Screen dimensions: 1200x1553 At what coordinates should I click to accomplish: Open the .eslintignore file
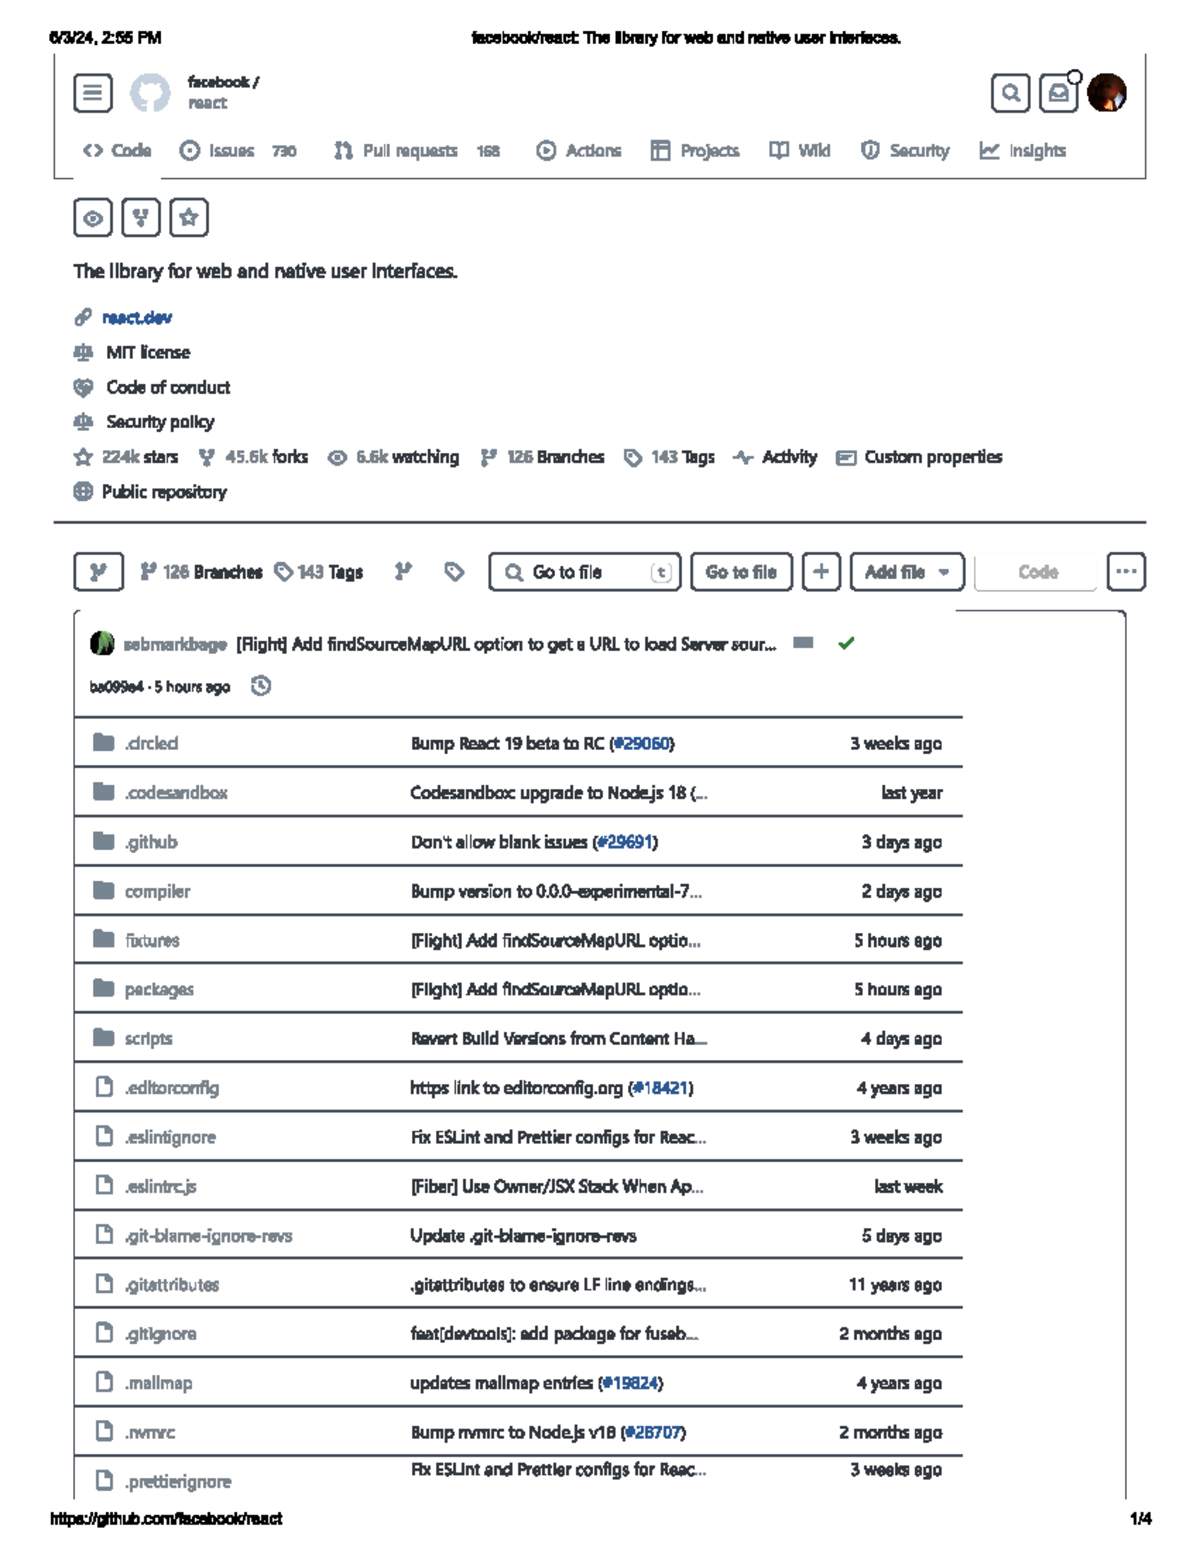(170, 1137)
